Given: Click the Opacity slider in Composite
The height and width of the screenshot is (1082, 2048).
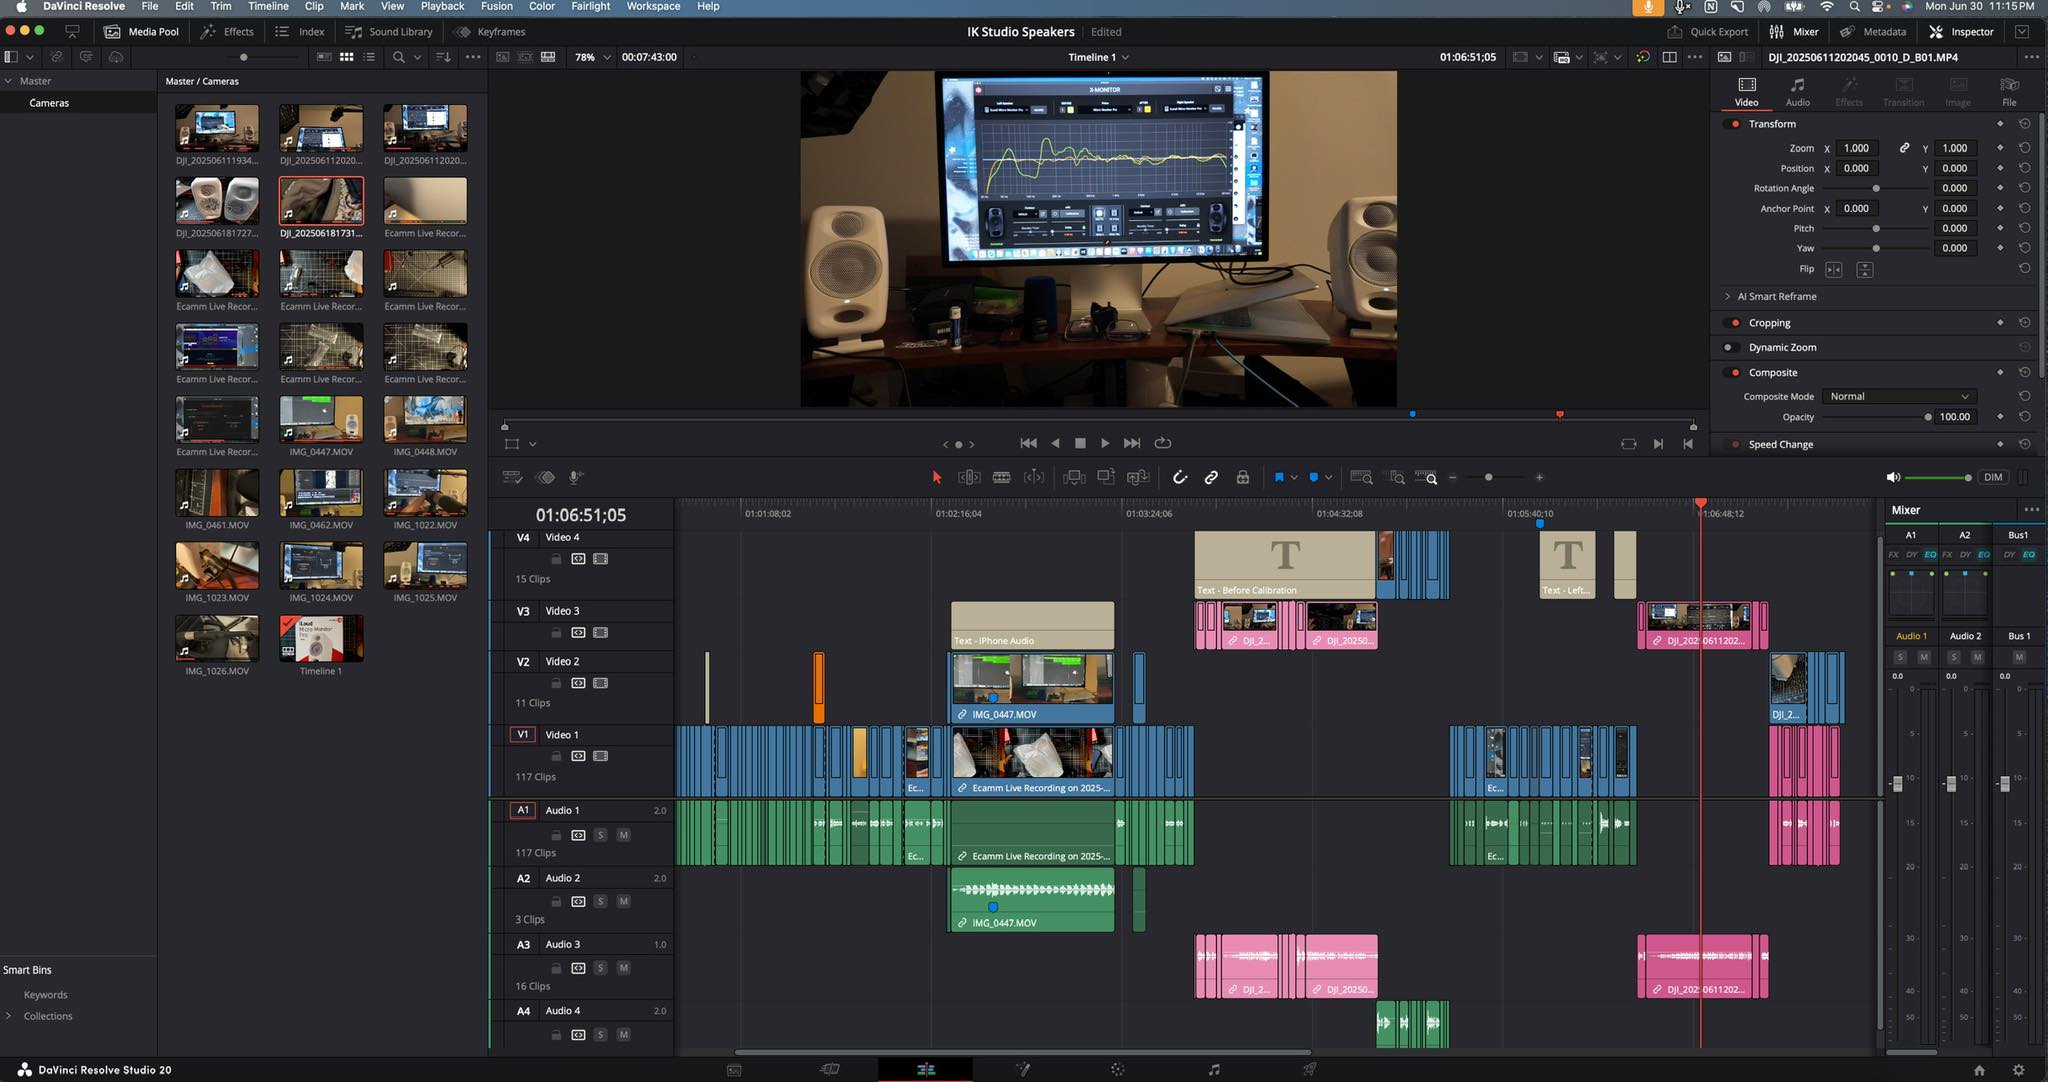Looking at the screenshot, I should click(1875, 417).
